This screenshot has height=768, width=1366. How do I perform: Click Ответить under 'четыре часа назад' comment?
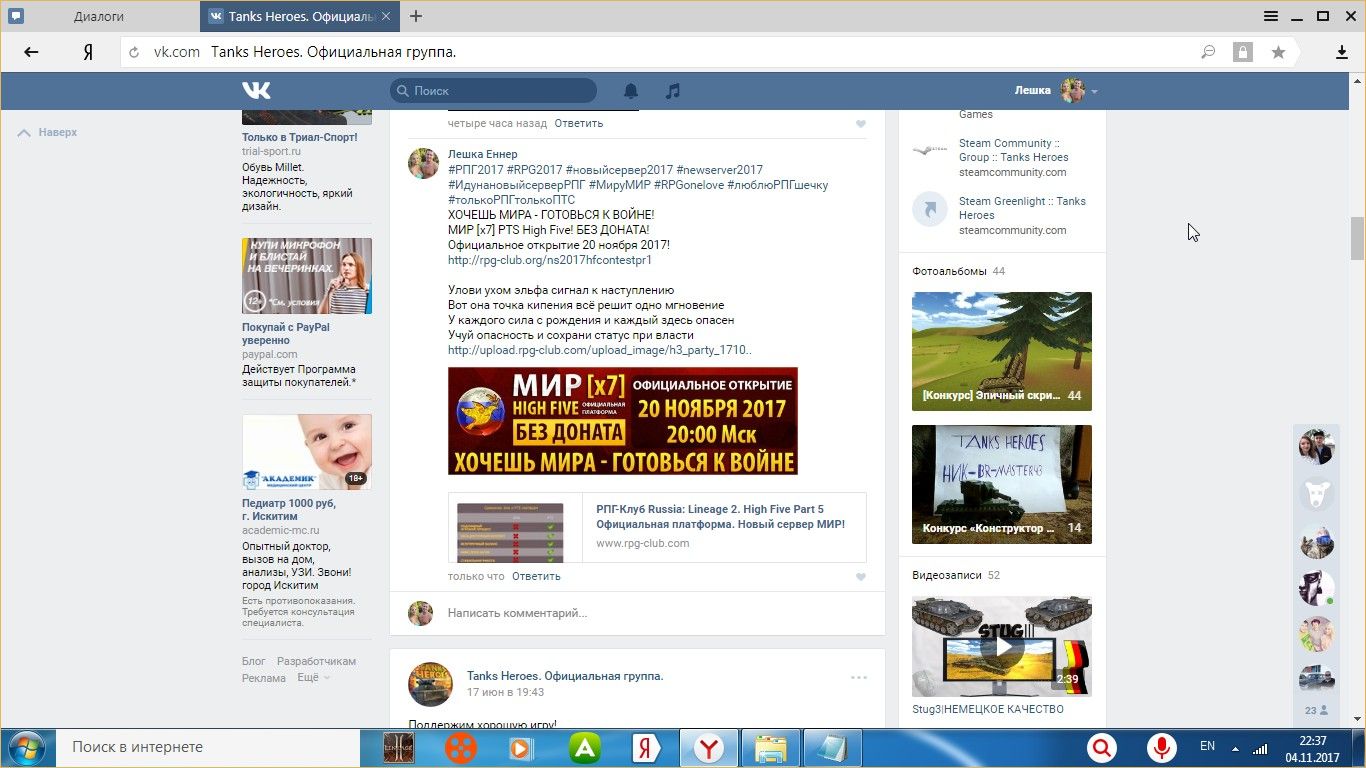pyautogui.click(x=579, y=123)
